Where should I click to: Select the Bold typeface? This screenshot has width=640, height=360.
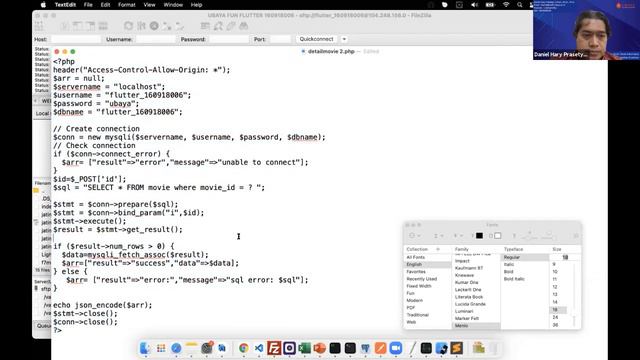(x=508, y=271)
